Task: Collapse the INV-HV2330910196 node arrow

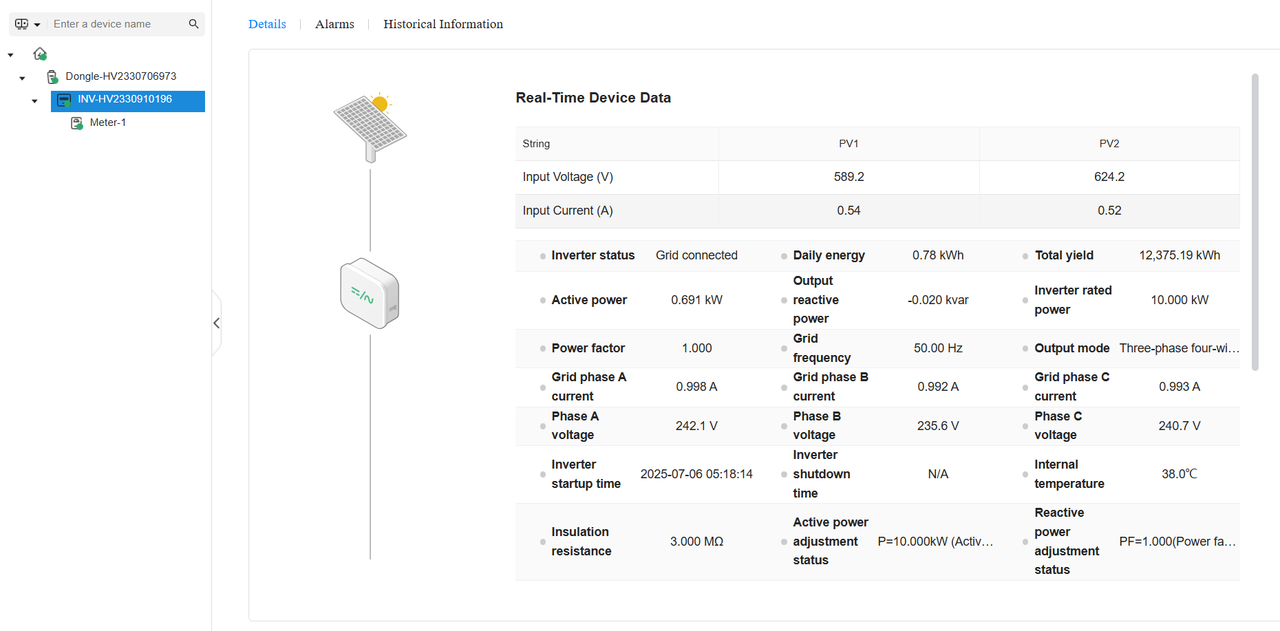Action: click(x=34, y=101)
